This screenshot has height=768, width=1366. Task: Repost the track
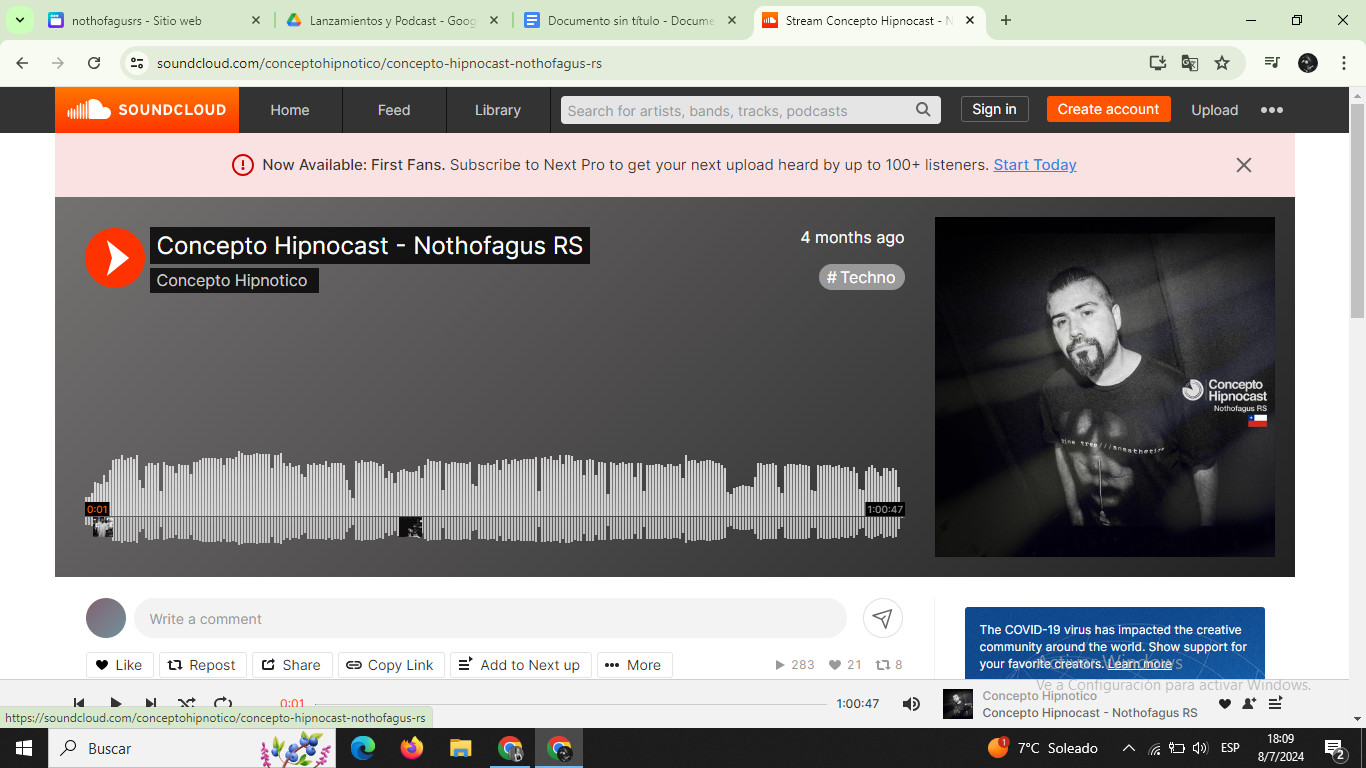201,665
